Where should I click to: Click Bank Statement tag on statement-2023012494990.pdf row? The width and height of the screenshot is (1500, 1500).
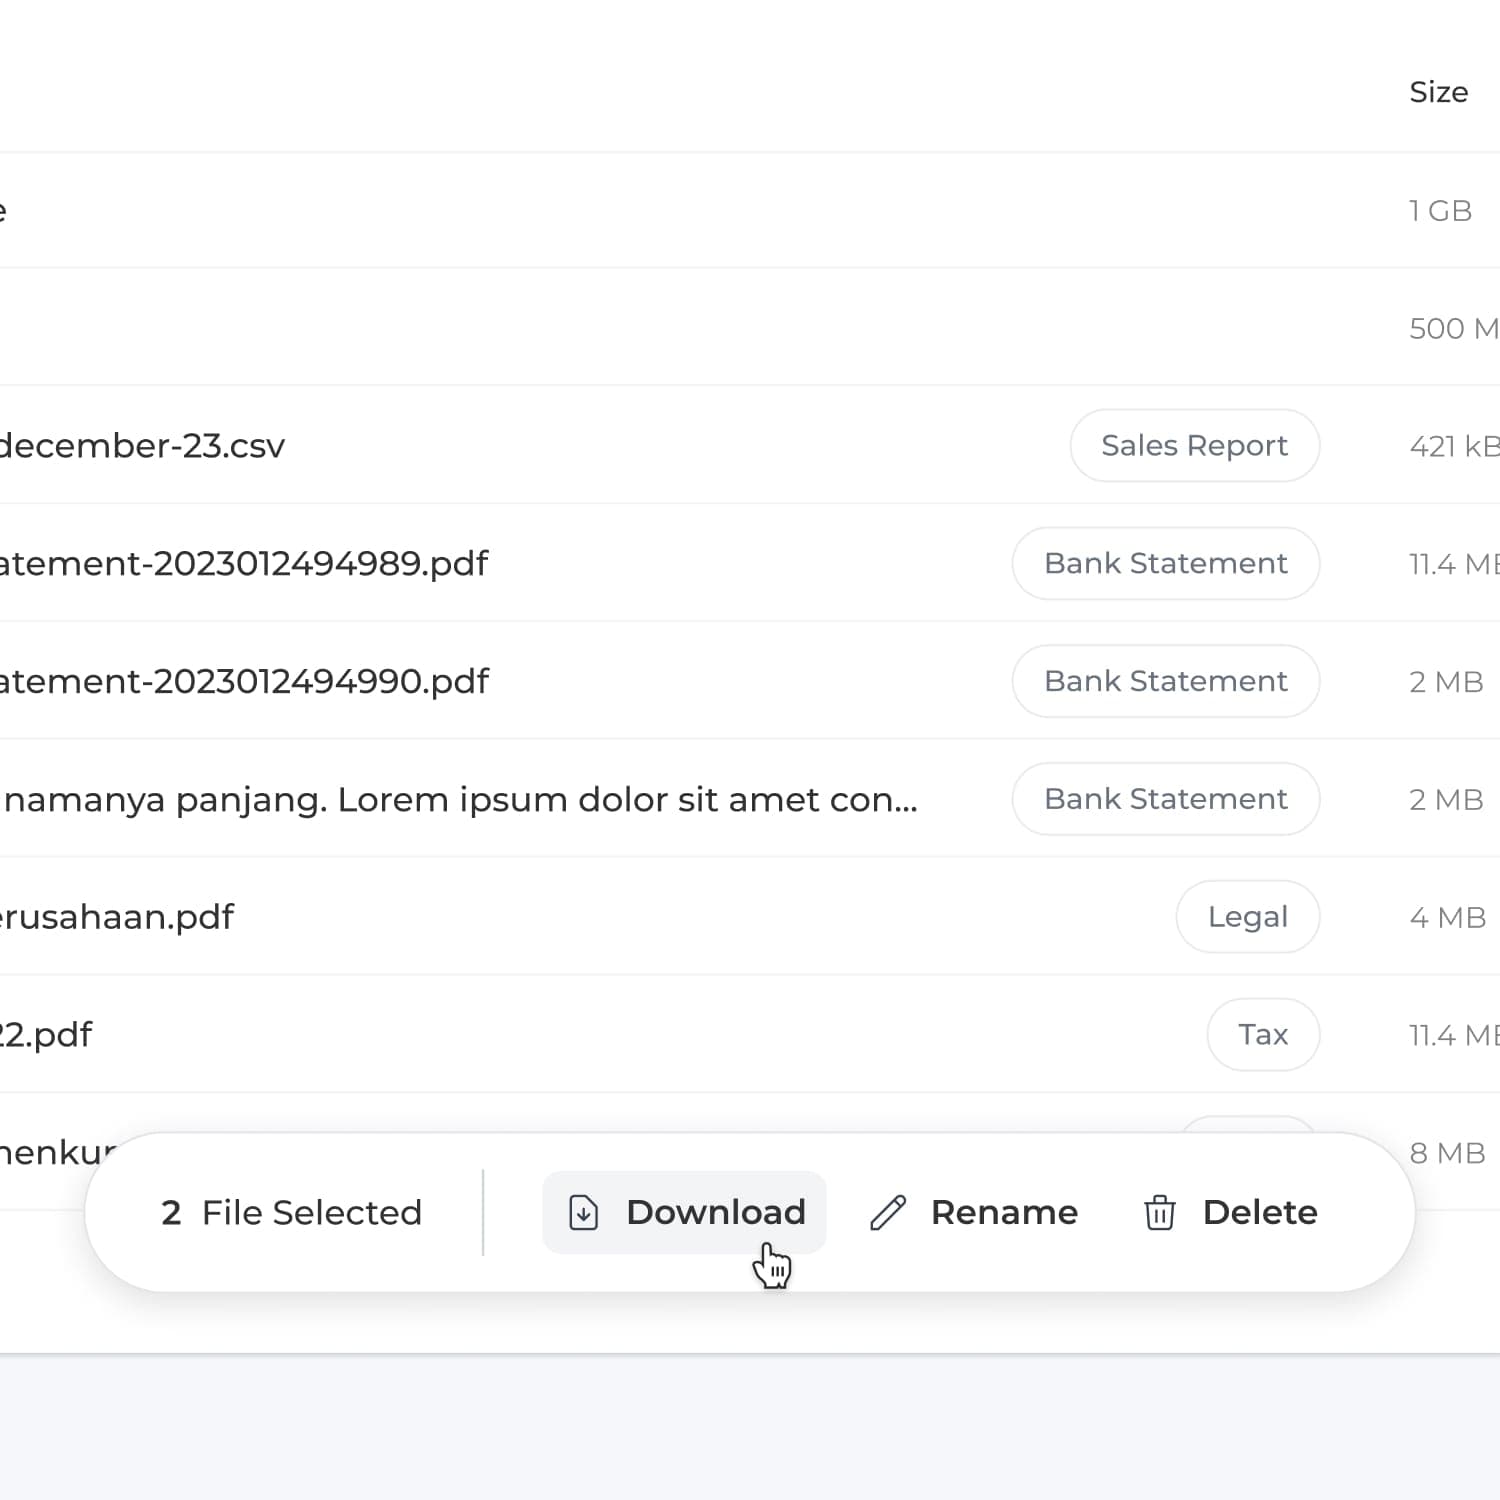point(1165,682)
